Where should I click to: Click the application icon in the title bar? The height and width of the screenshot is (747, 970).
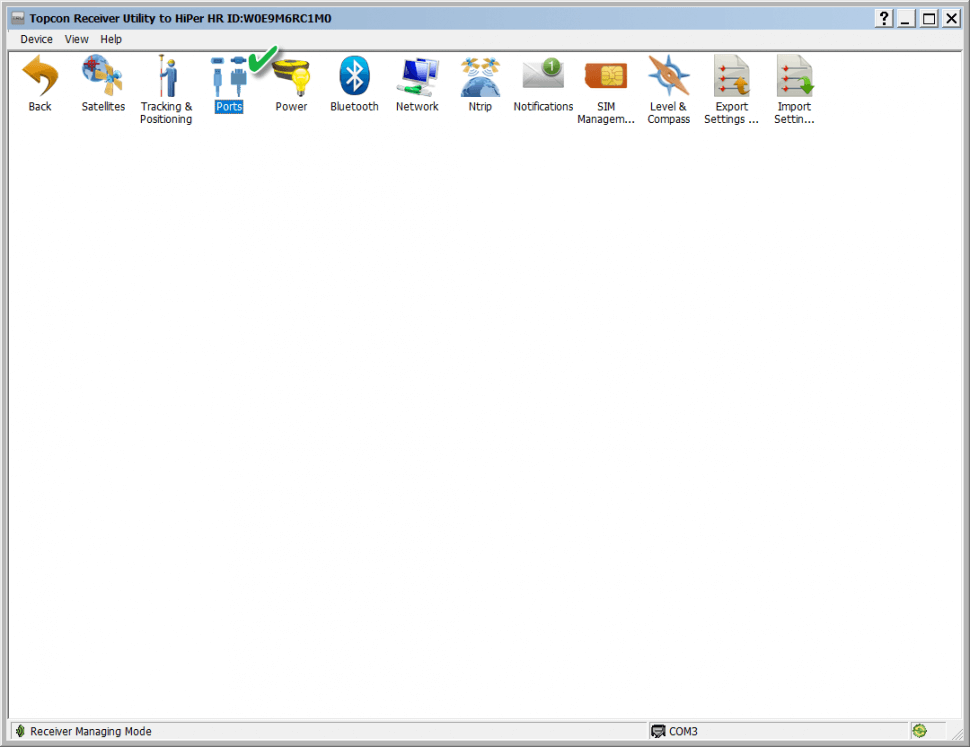19,19
